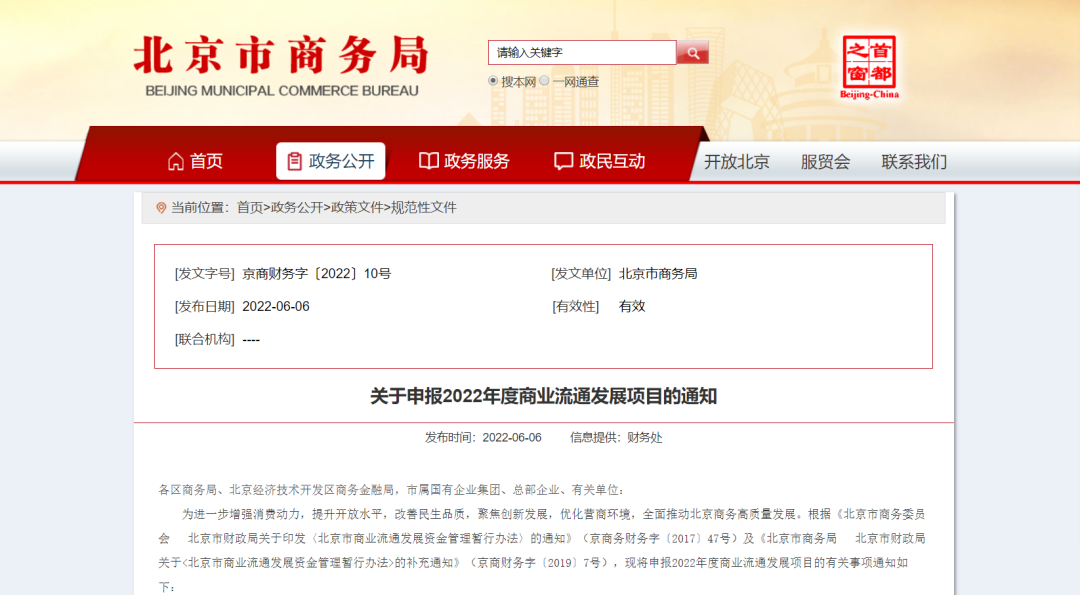The height and width of the screenshot is (595, 1080).
Task: Click the location pin icon before 当前位置
Action: pyautogui.click(x=161, y=208)
